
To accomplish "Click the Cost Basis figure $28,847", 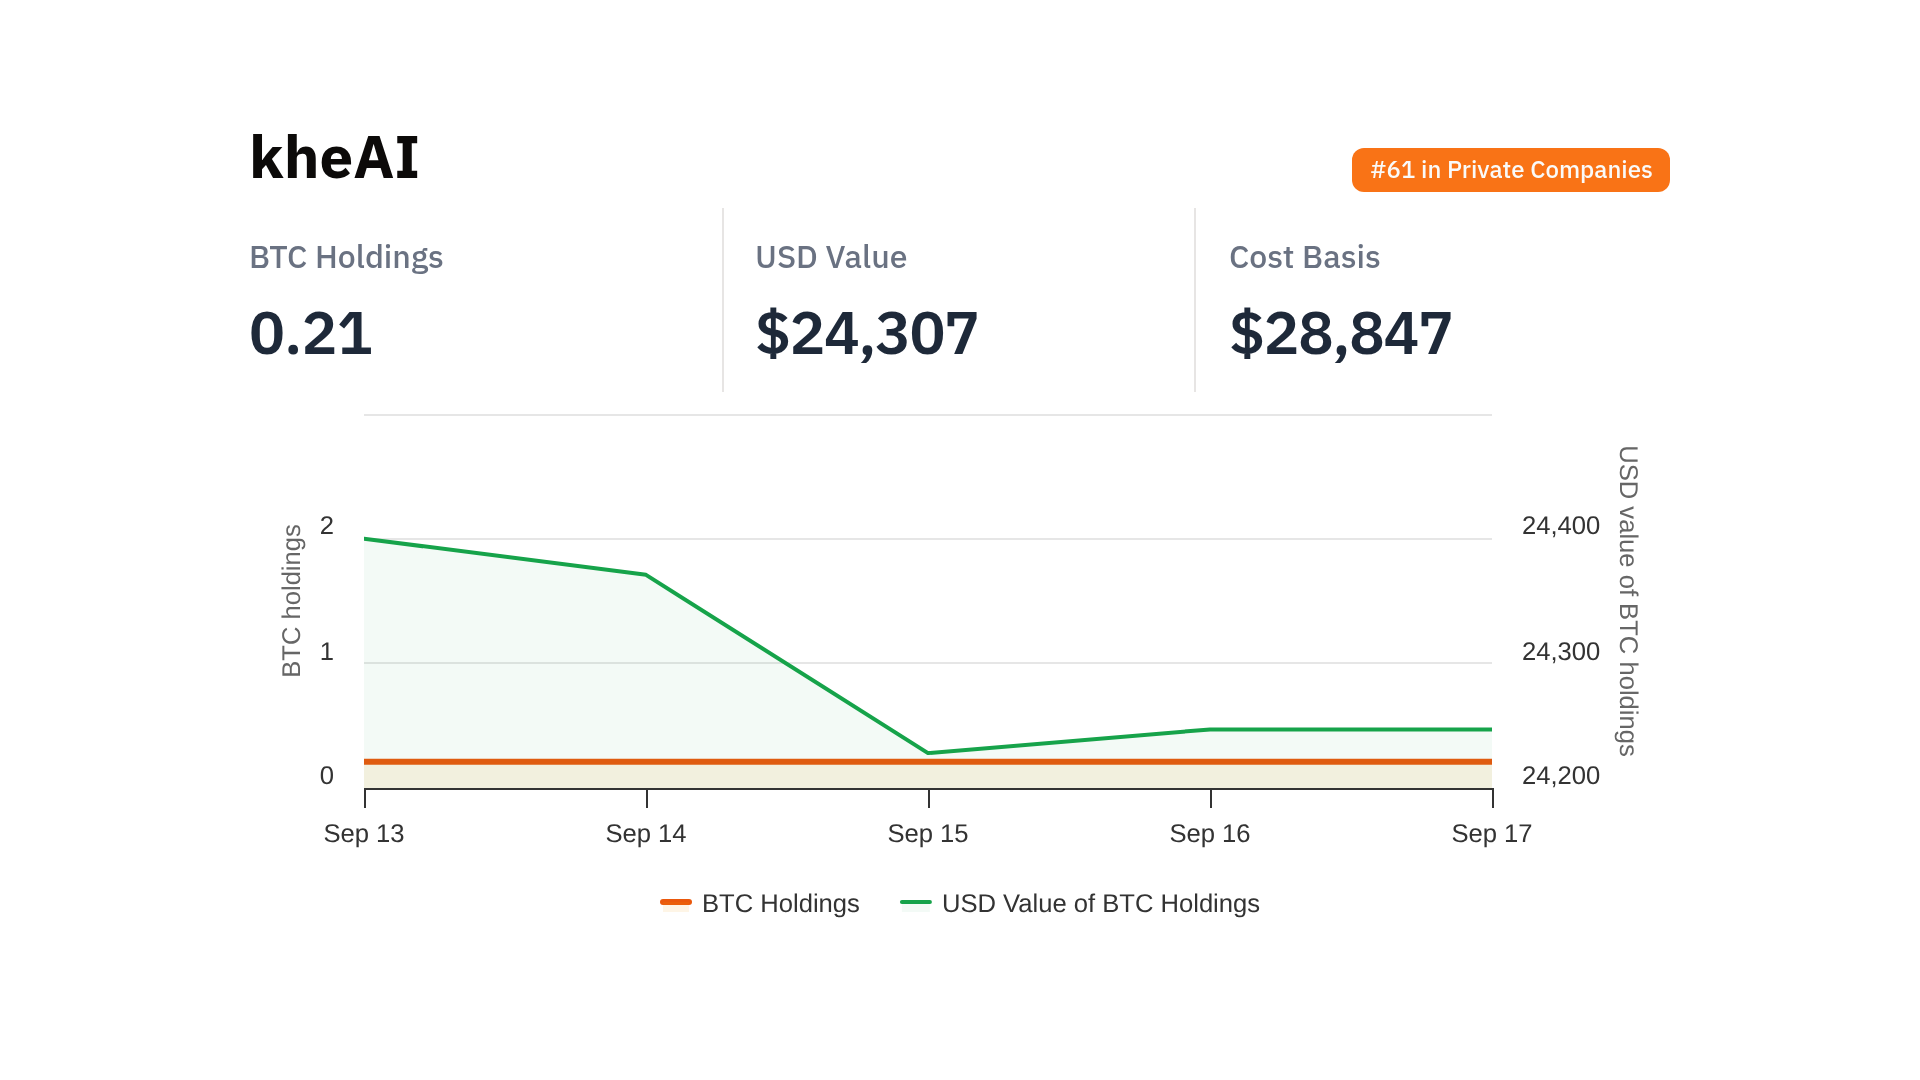I will click(x=1340, y=333).
